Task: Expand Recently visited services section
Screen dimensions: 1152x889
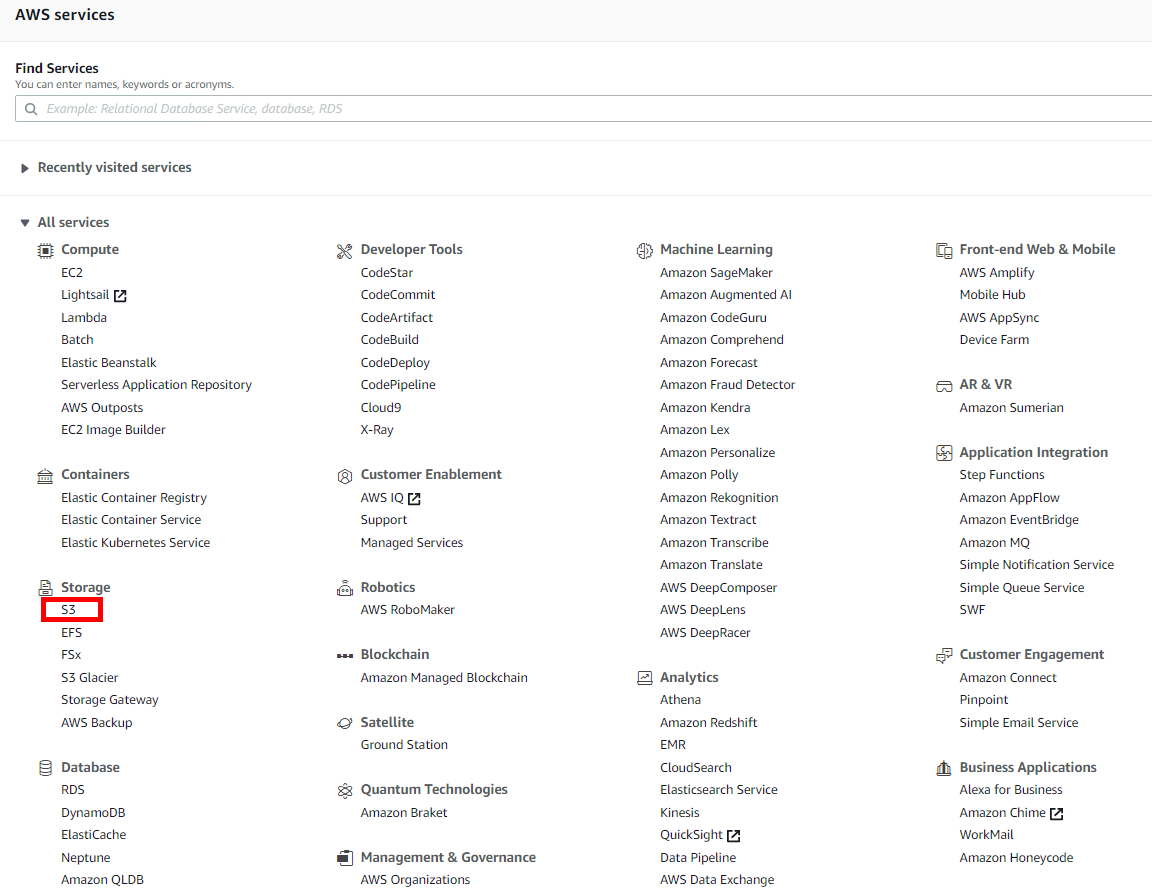Action: 25,168
